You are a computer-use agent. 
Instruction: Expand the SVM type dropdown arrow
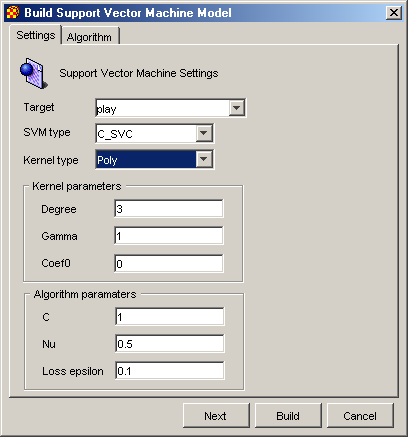pyautogui.click(x=204, y=133)
